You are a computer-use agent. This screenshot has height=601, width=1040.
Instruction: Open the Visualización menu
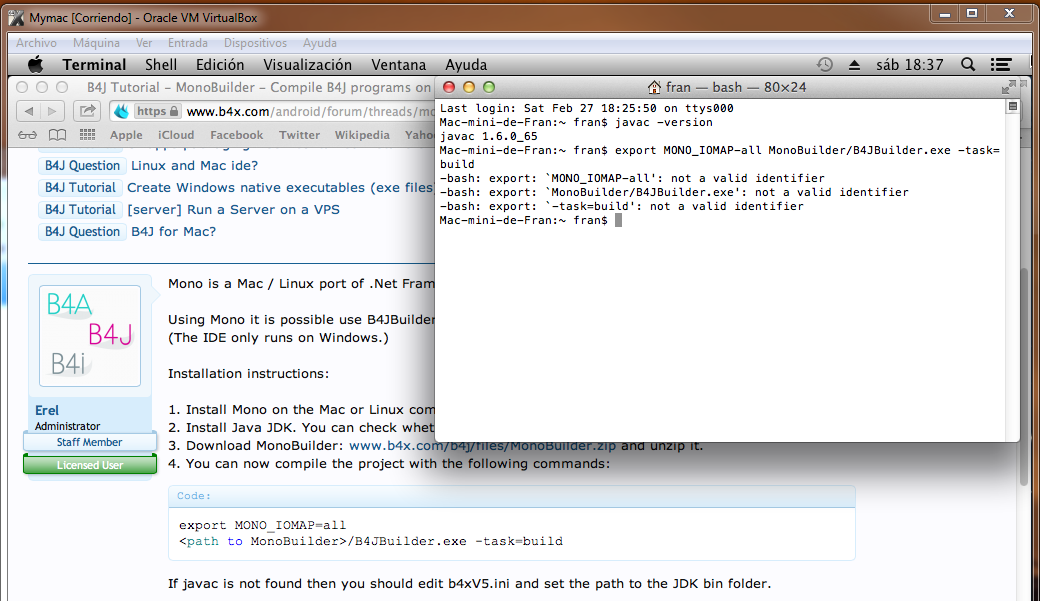click(x=308, y=64)
